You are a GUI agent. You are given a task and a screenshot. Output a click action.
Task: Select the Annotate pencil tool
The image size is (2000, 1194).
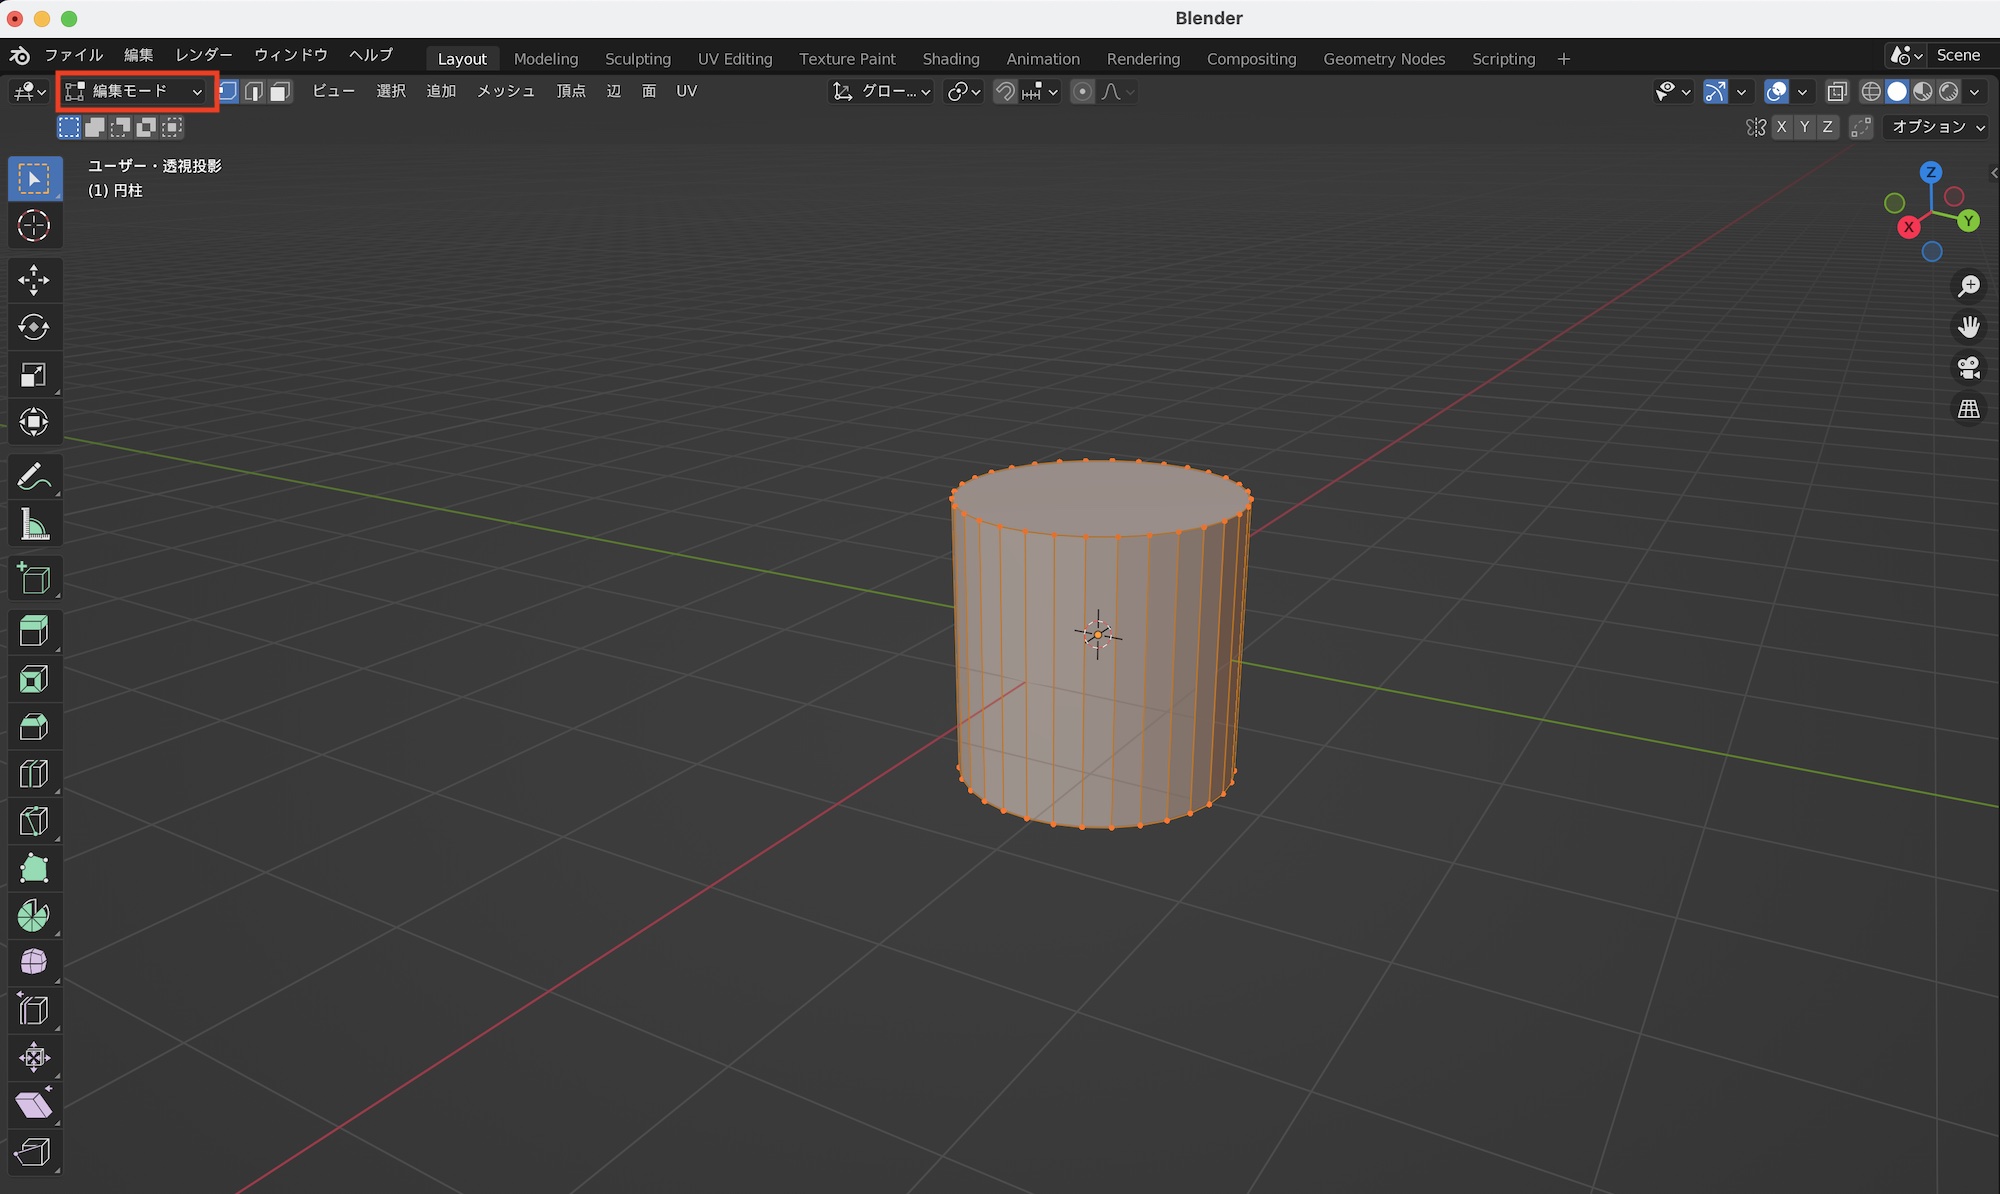(x=34, y=477)
